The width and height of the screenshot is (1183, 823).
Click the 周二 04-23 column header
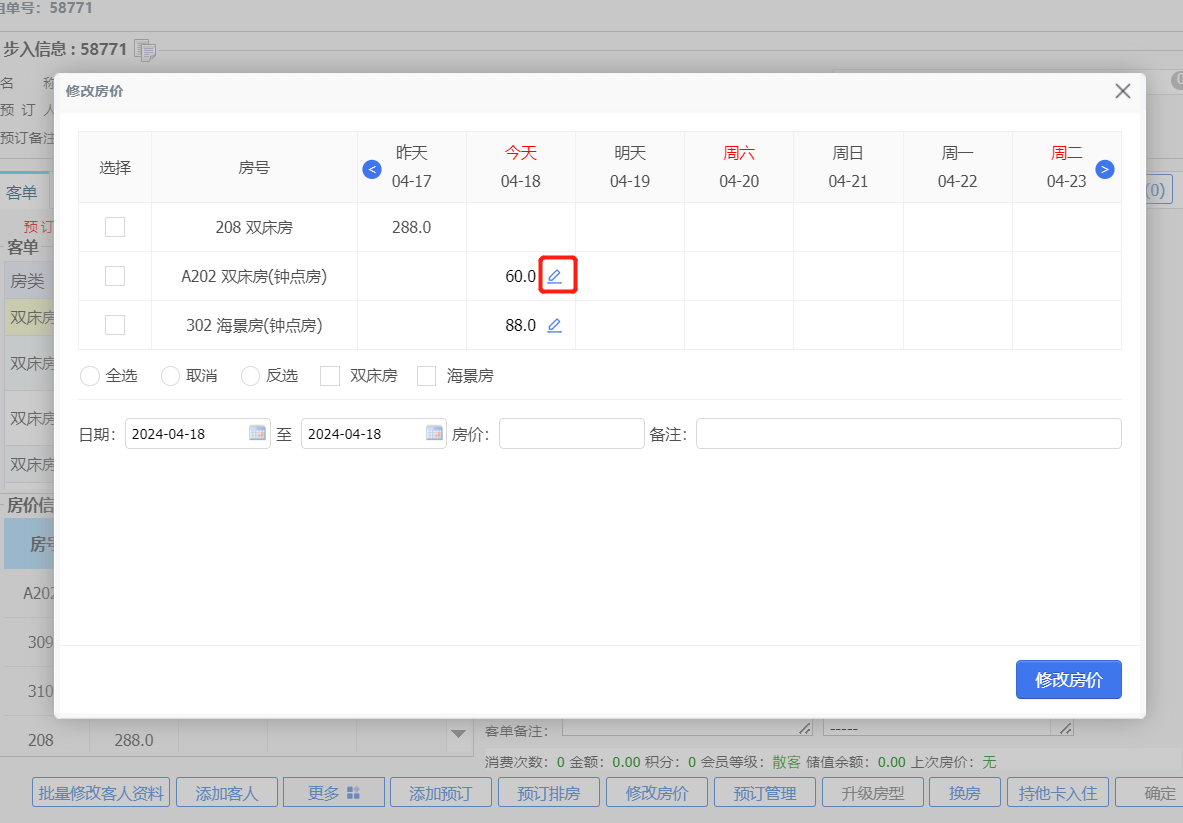tap(1067, 167)
